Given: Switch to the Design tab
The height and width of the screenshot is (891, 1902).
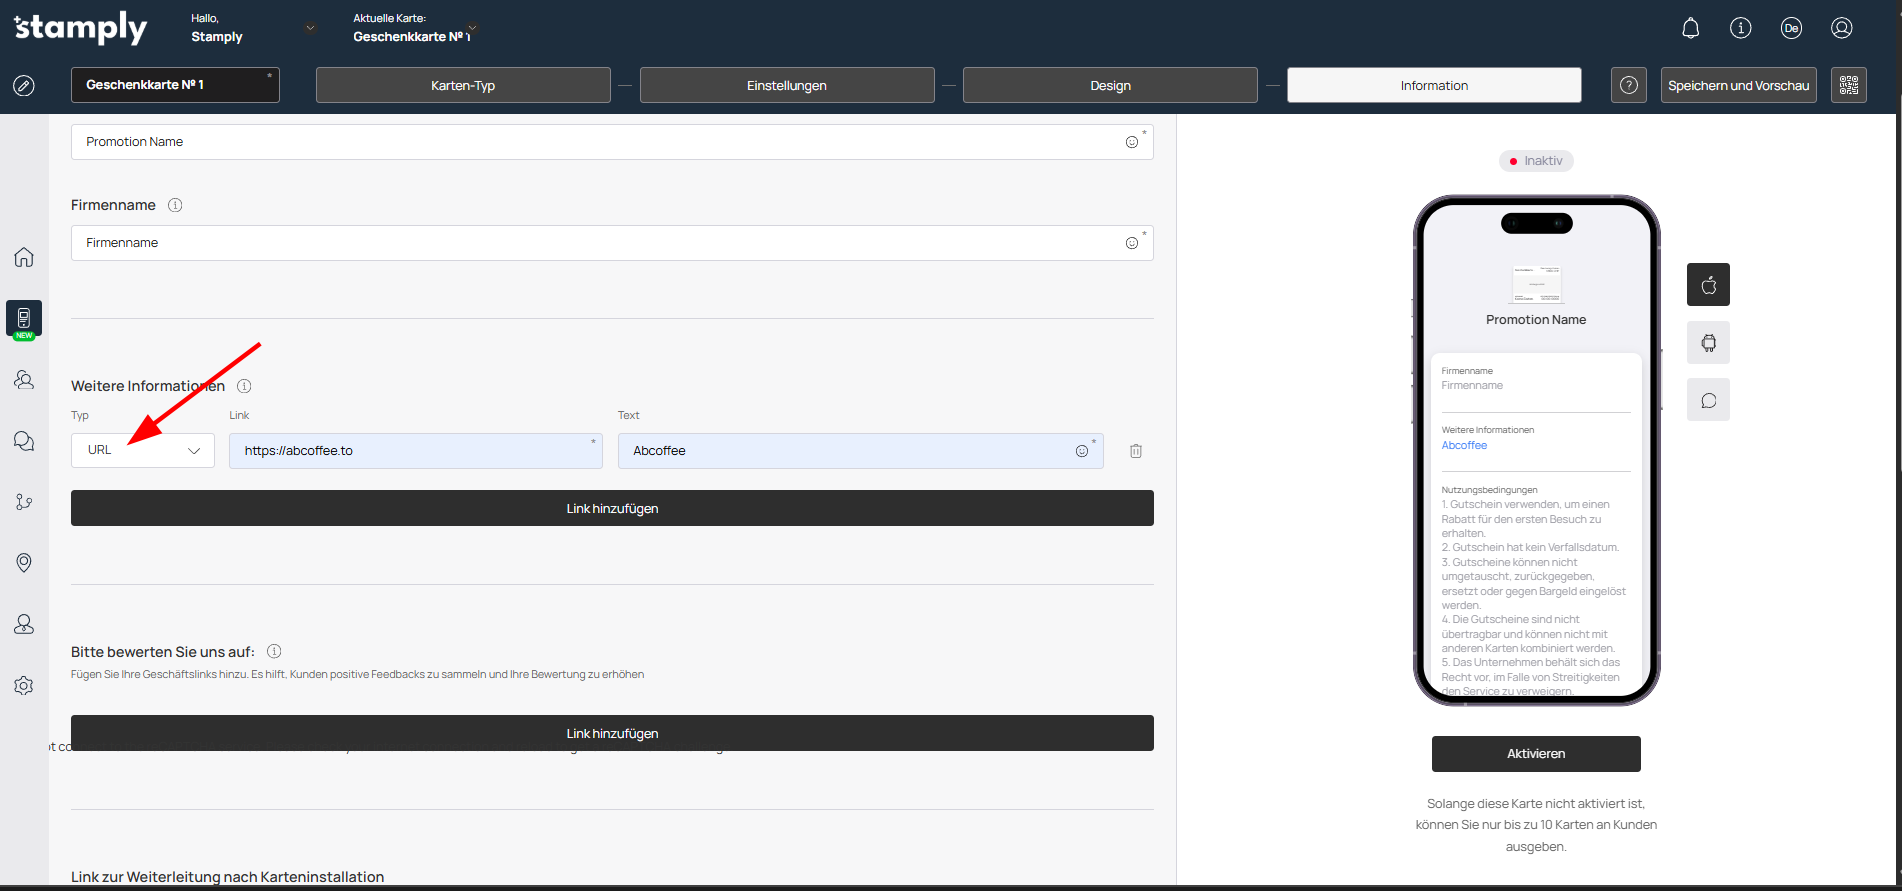Looking at the screenshot, I should (1110, 85).
